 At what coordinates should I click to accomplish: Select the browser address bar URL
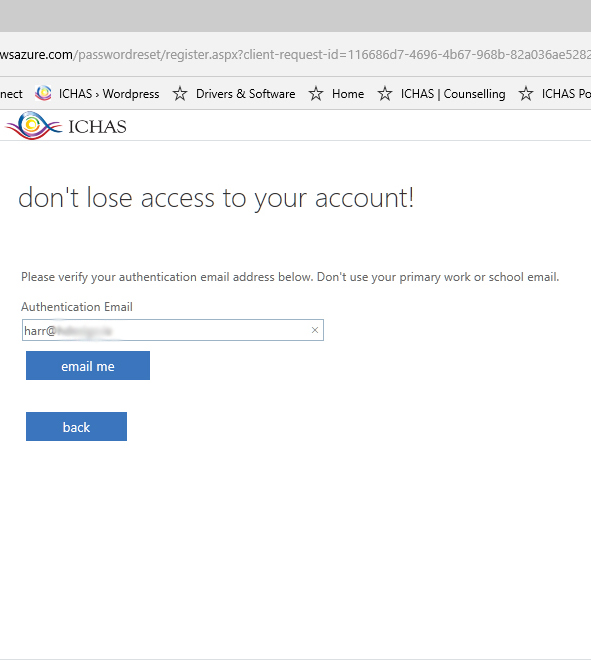tap(295, 55)
